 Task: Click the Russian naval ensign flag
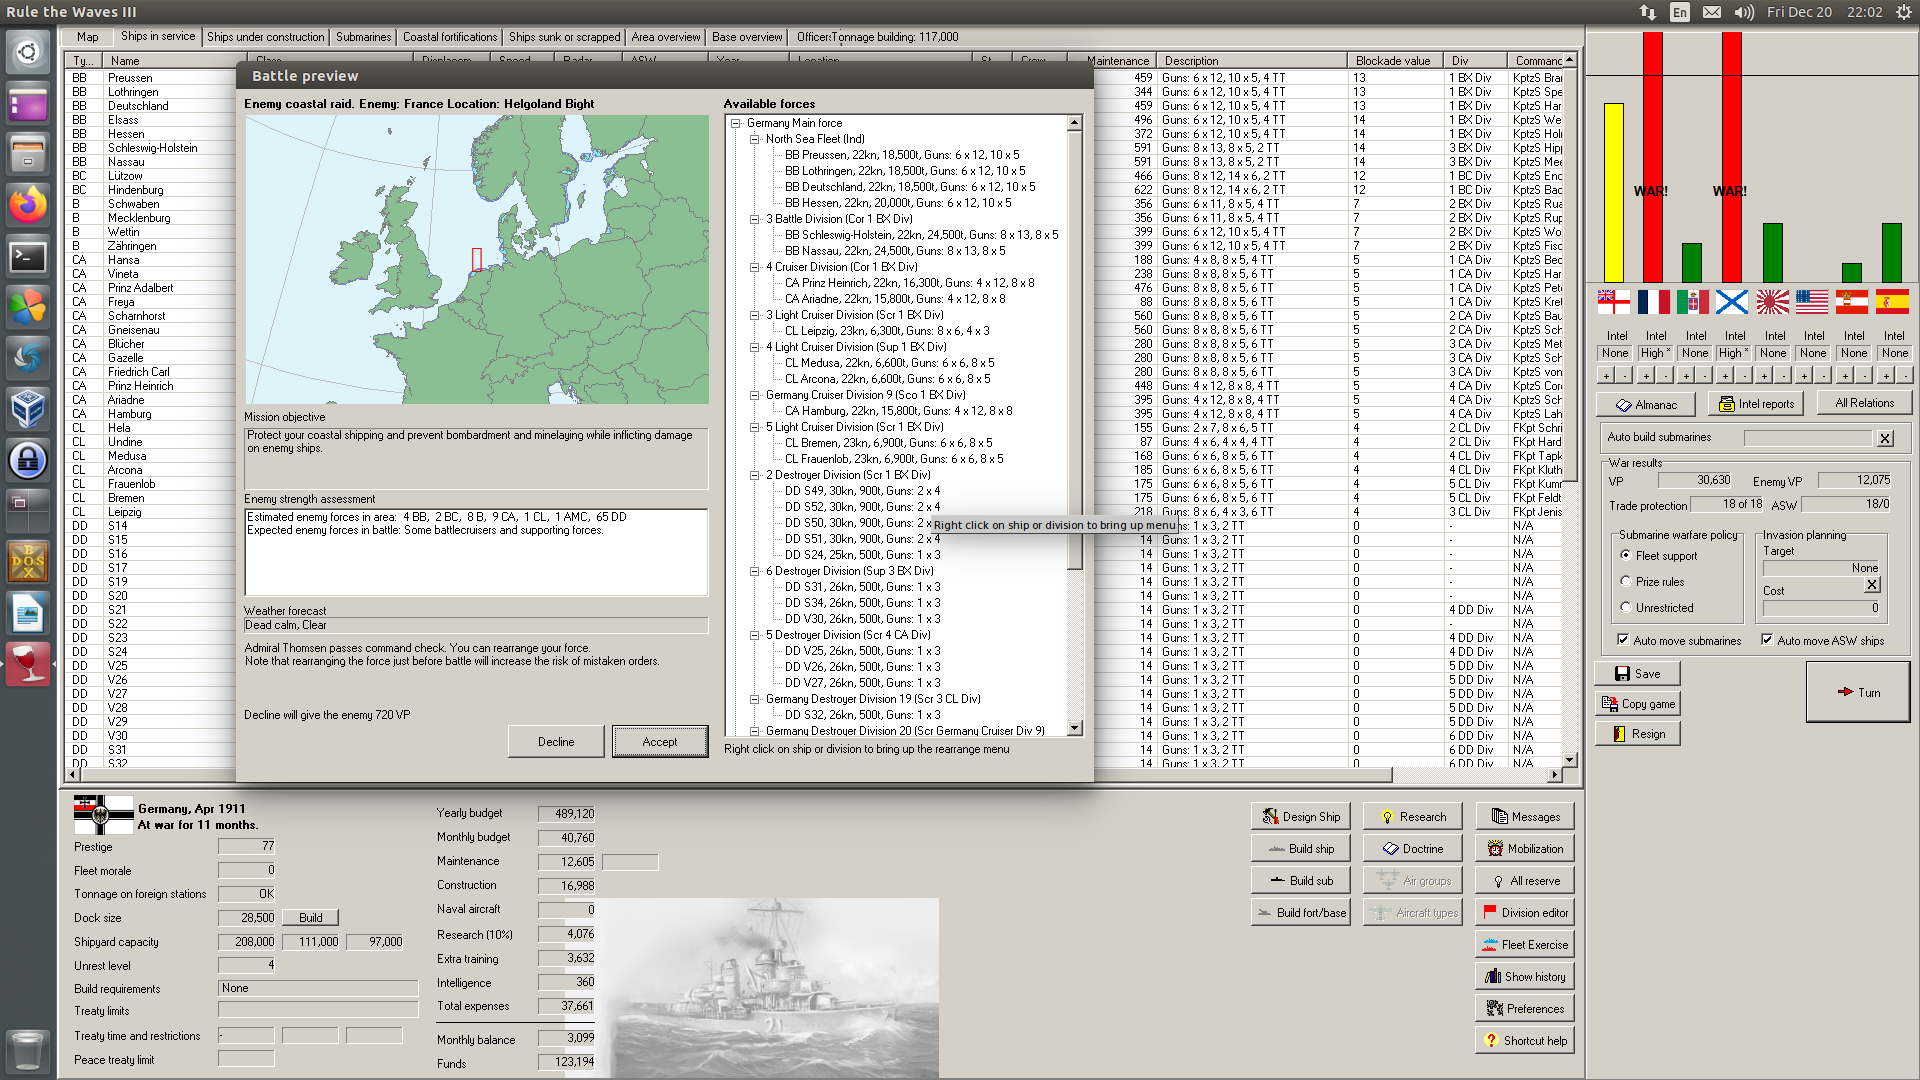click(1732, 301)
